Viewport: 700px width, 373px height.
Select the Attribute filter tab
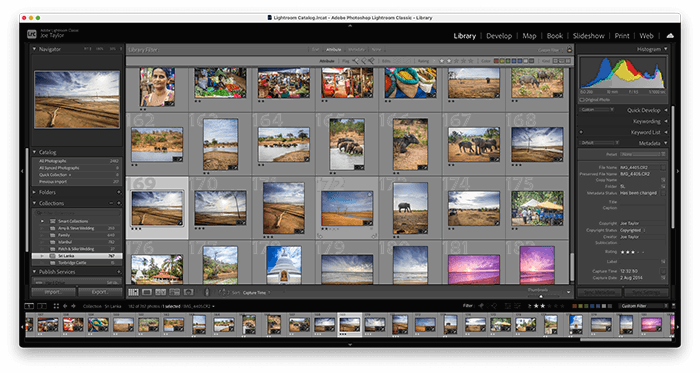point(333,50)
